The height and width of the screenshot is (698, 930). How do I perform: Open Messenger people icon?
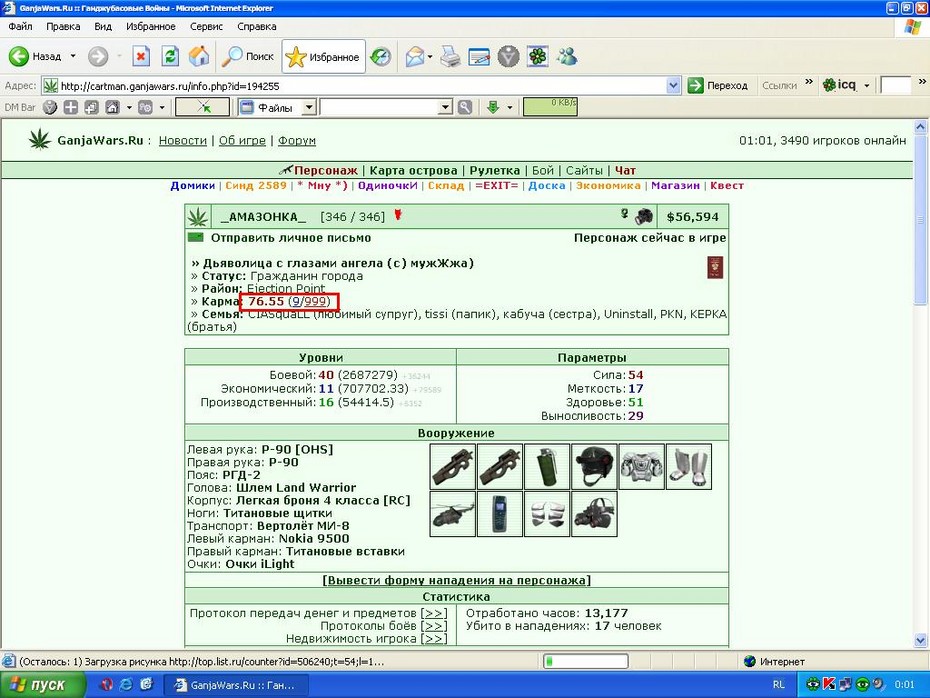point(567,56)
